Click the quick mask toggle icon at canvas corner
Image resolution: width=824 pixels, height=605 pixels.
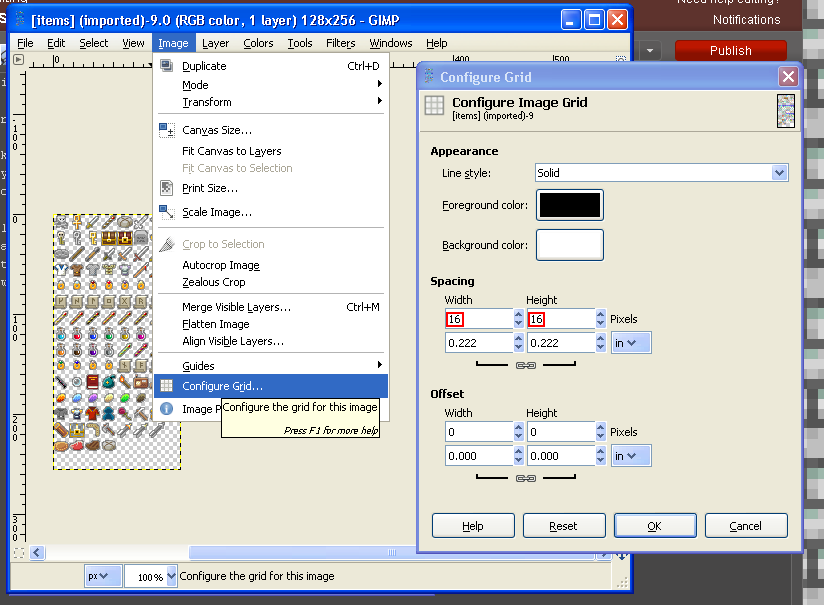19,553
